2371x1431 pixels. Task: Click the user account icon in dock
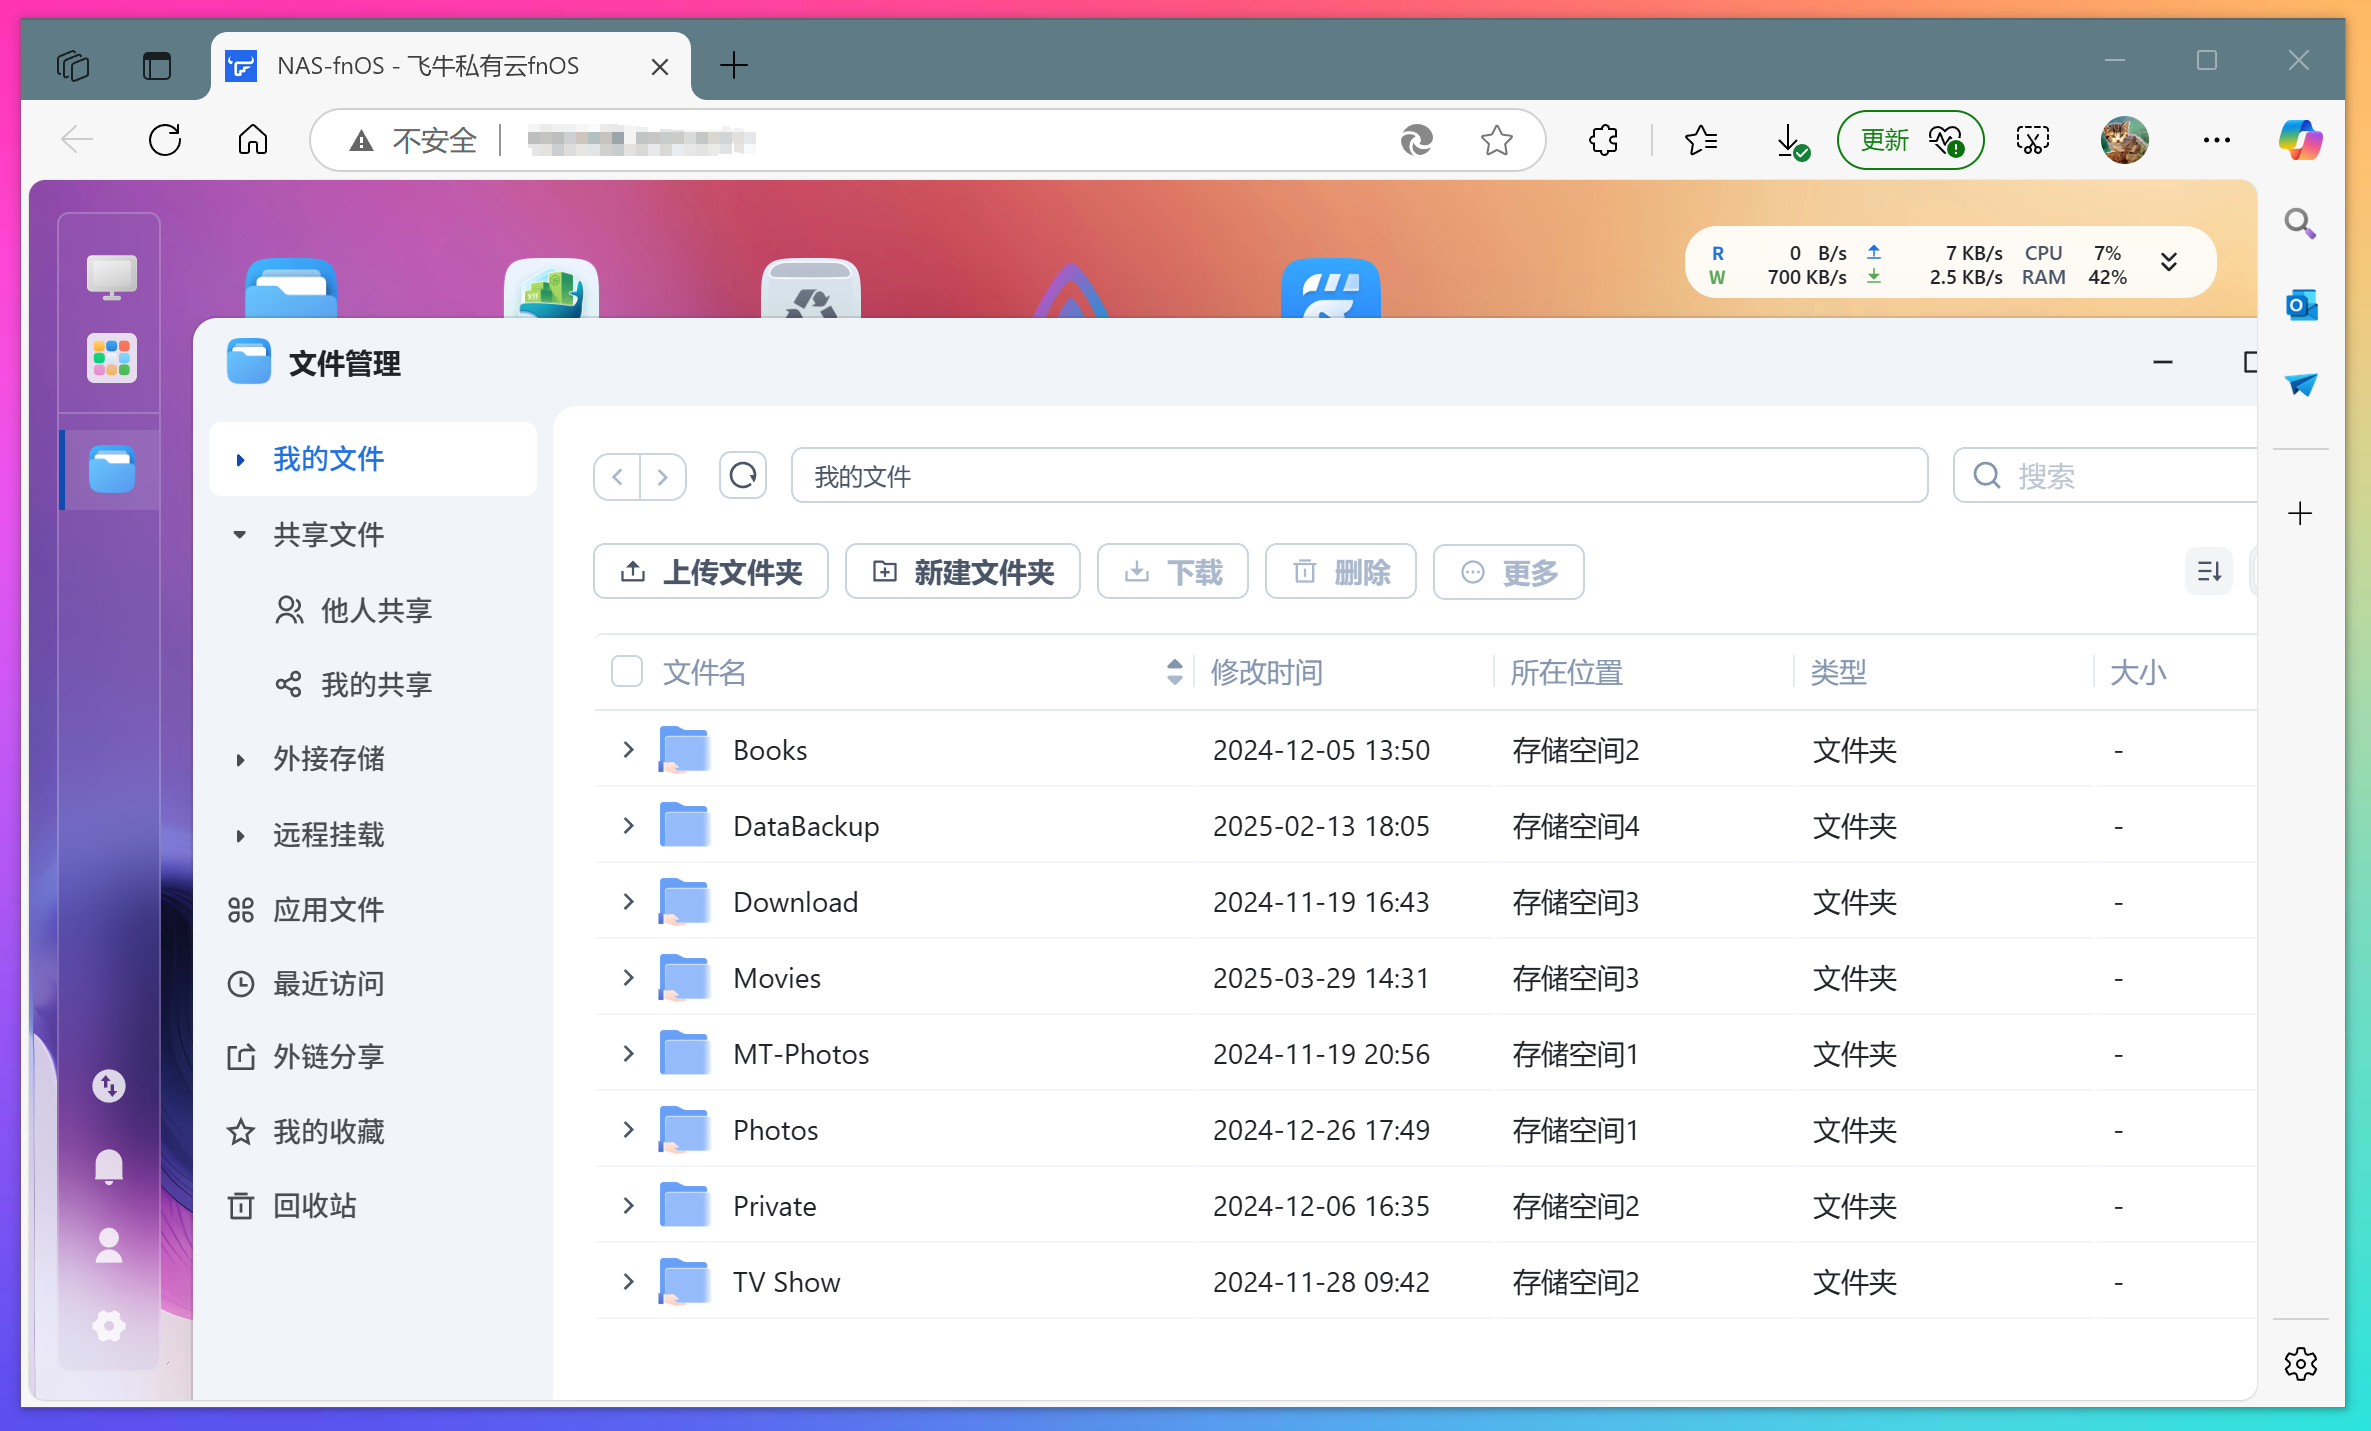(109, 1246)
